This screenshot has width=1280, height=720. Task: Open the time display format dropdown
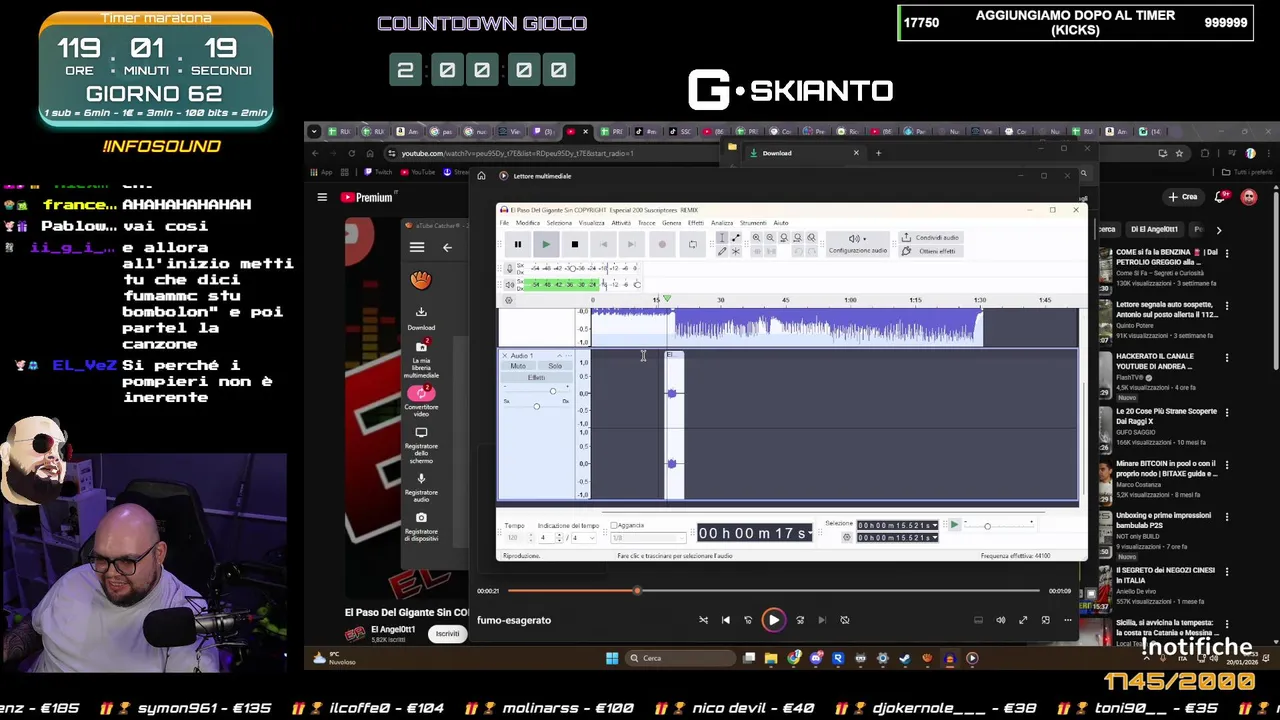(811, 533)
